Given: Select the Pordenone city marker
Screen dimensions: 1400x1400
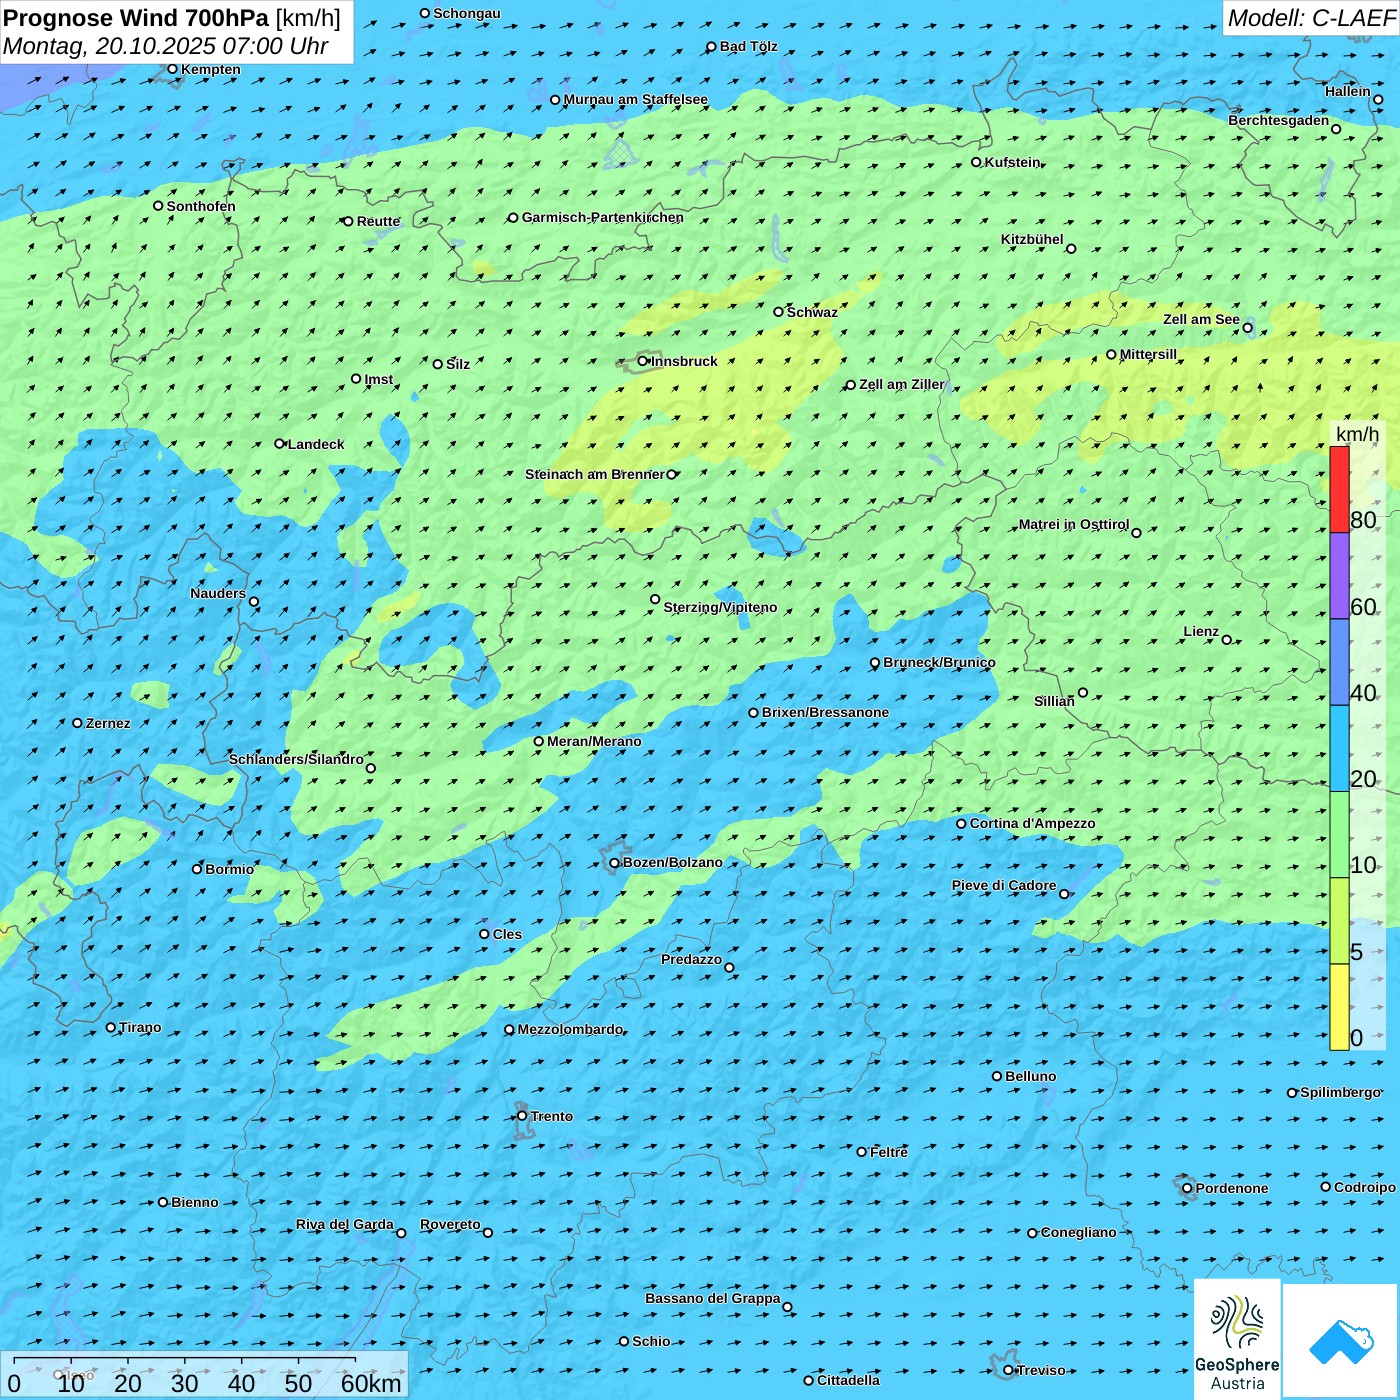Looking at the screenshot, I should tap(1187, 1188).
